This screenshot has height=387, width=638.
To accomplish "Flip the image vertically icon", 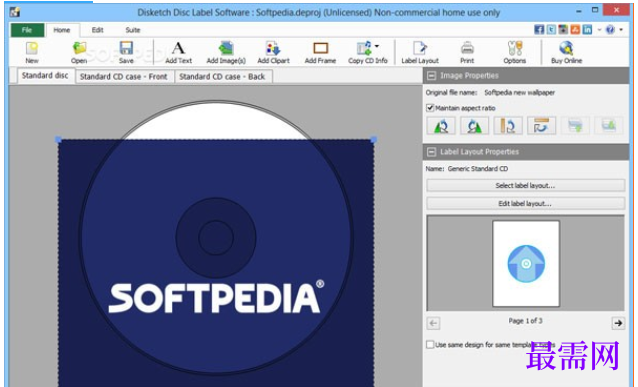I will [541, 126].
